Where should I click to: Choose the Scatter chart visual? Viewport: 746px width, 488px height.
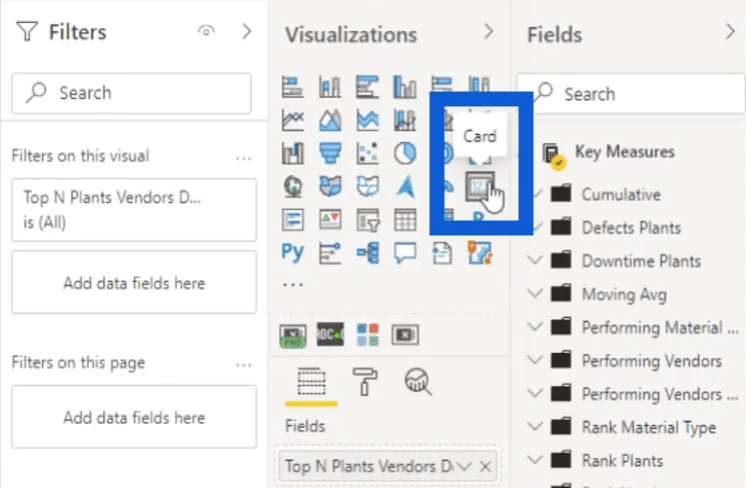tap(367, 153)
